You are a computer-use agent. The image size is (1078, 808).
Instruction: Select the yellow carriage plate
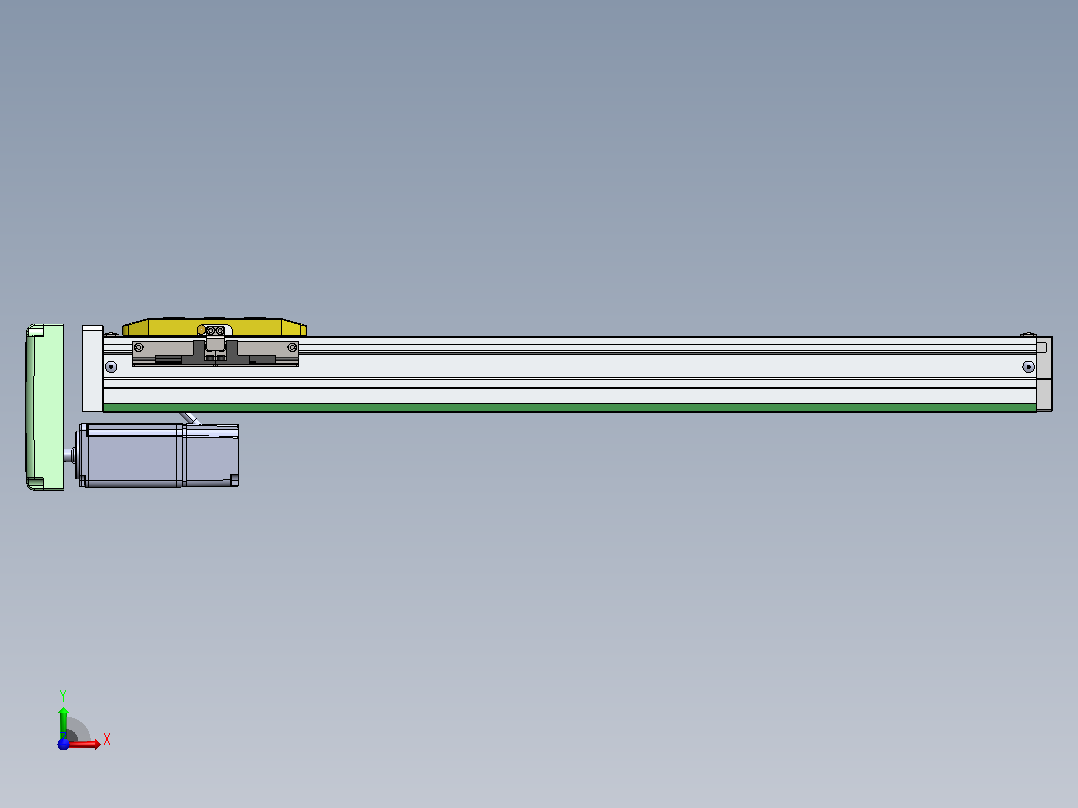tap(214, 327)
